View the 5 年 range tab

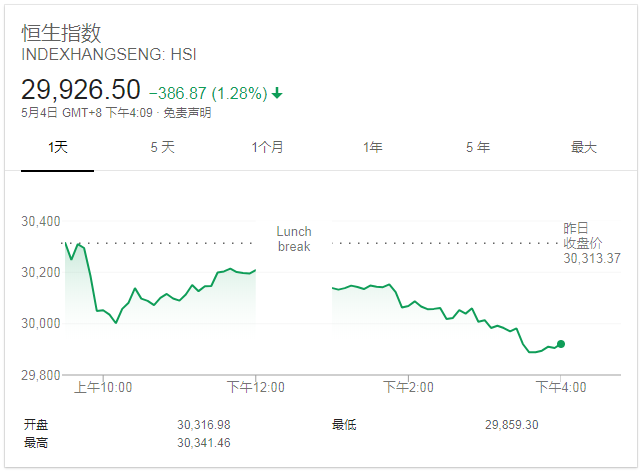click(478, 147)
